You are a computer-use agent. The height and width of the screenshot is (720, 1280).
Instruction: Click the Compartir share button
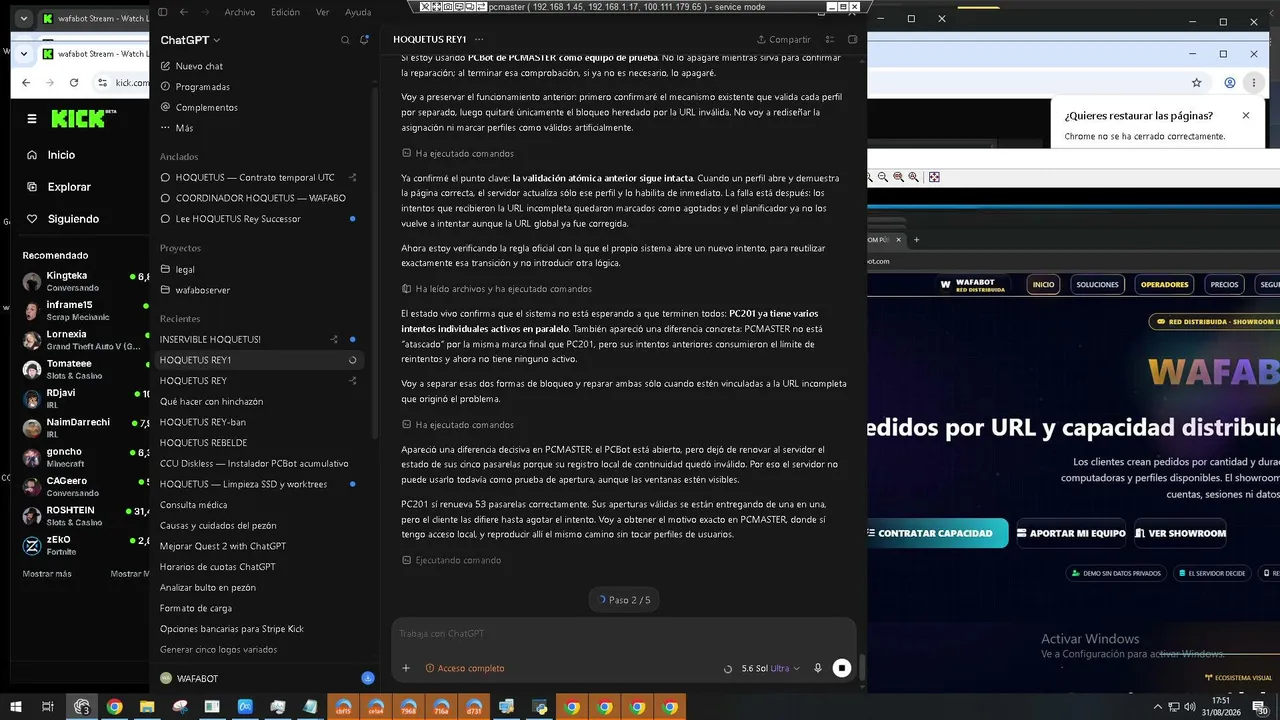784,40
